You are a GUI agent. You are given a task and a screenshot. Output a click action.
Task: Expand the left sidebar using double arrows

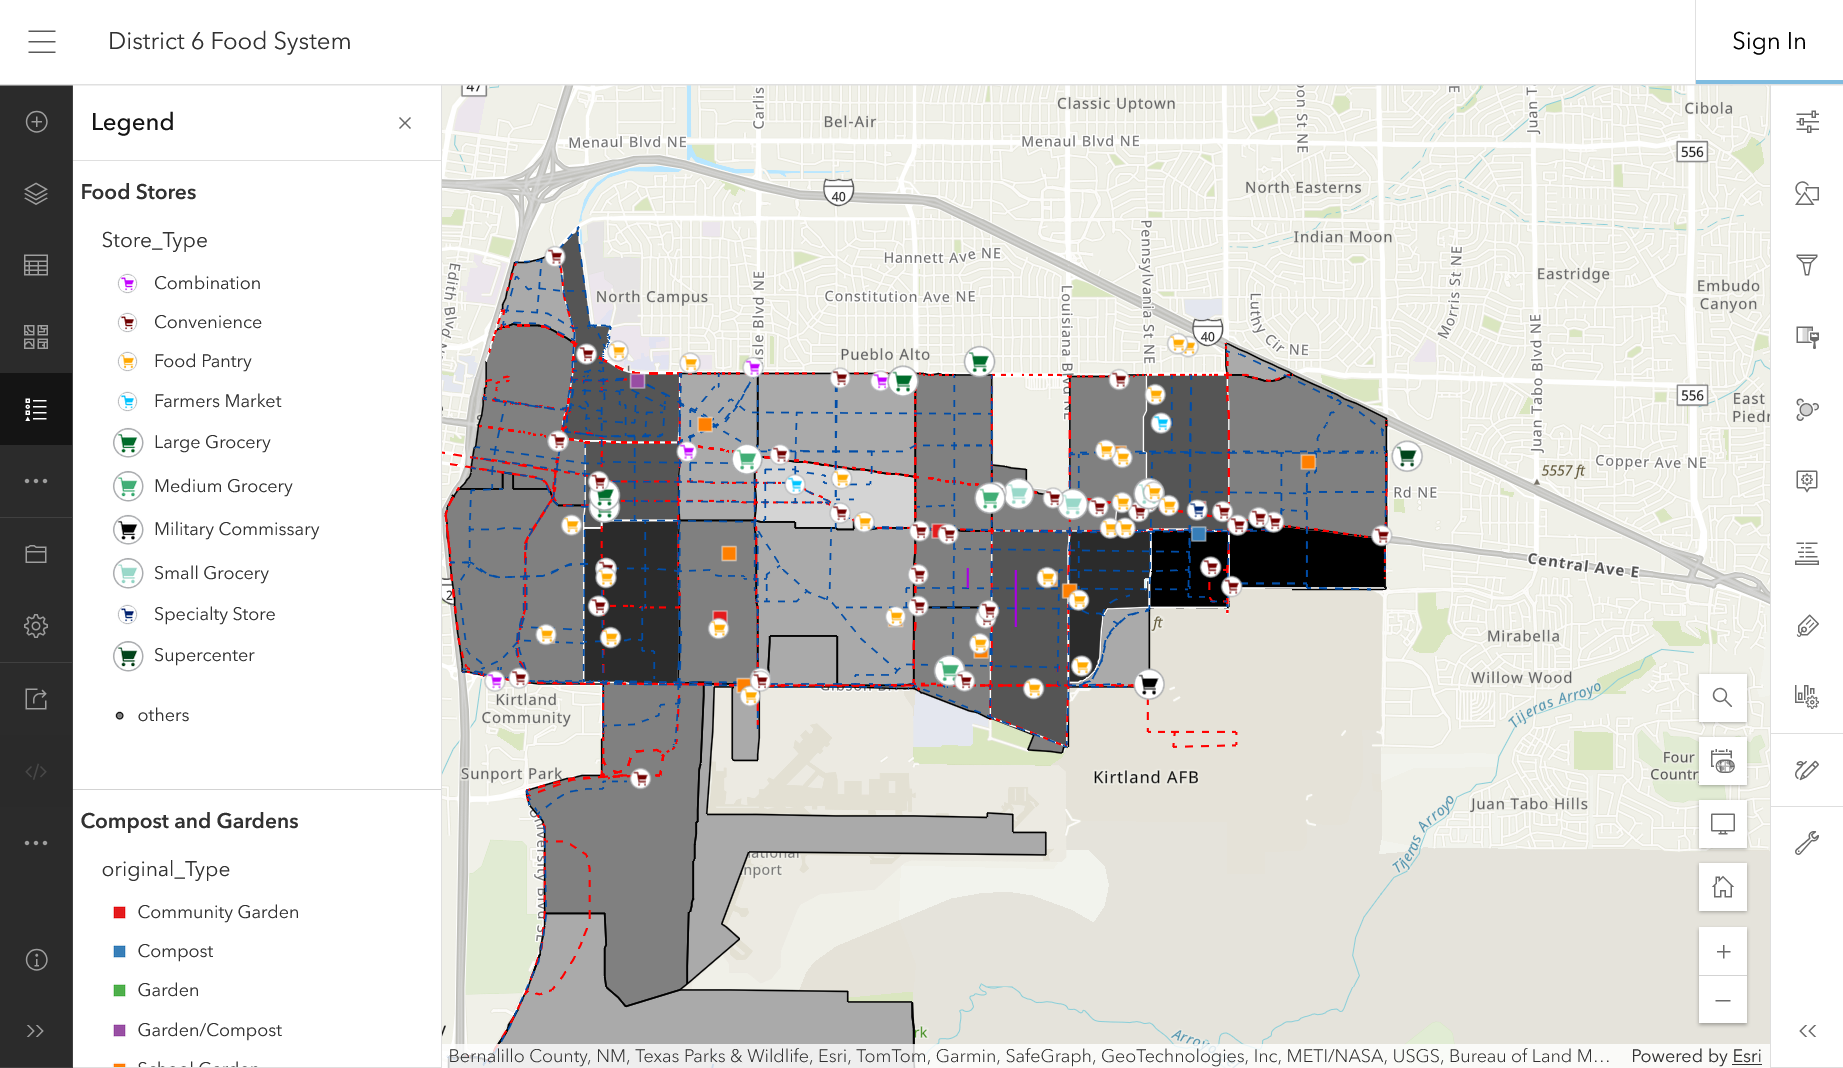coord(37,1031)
